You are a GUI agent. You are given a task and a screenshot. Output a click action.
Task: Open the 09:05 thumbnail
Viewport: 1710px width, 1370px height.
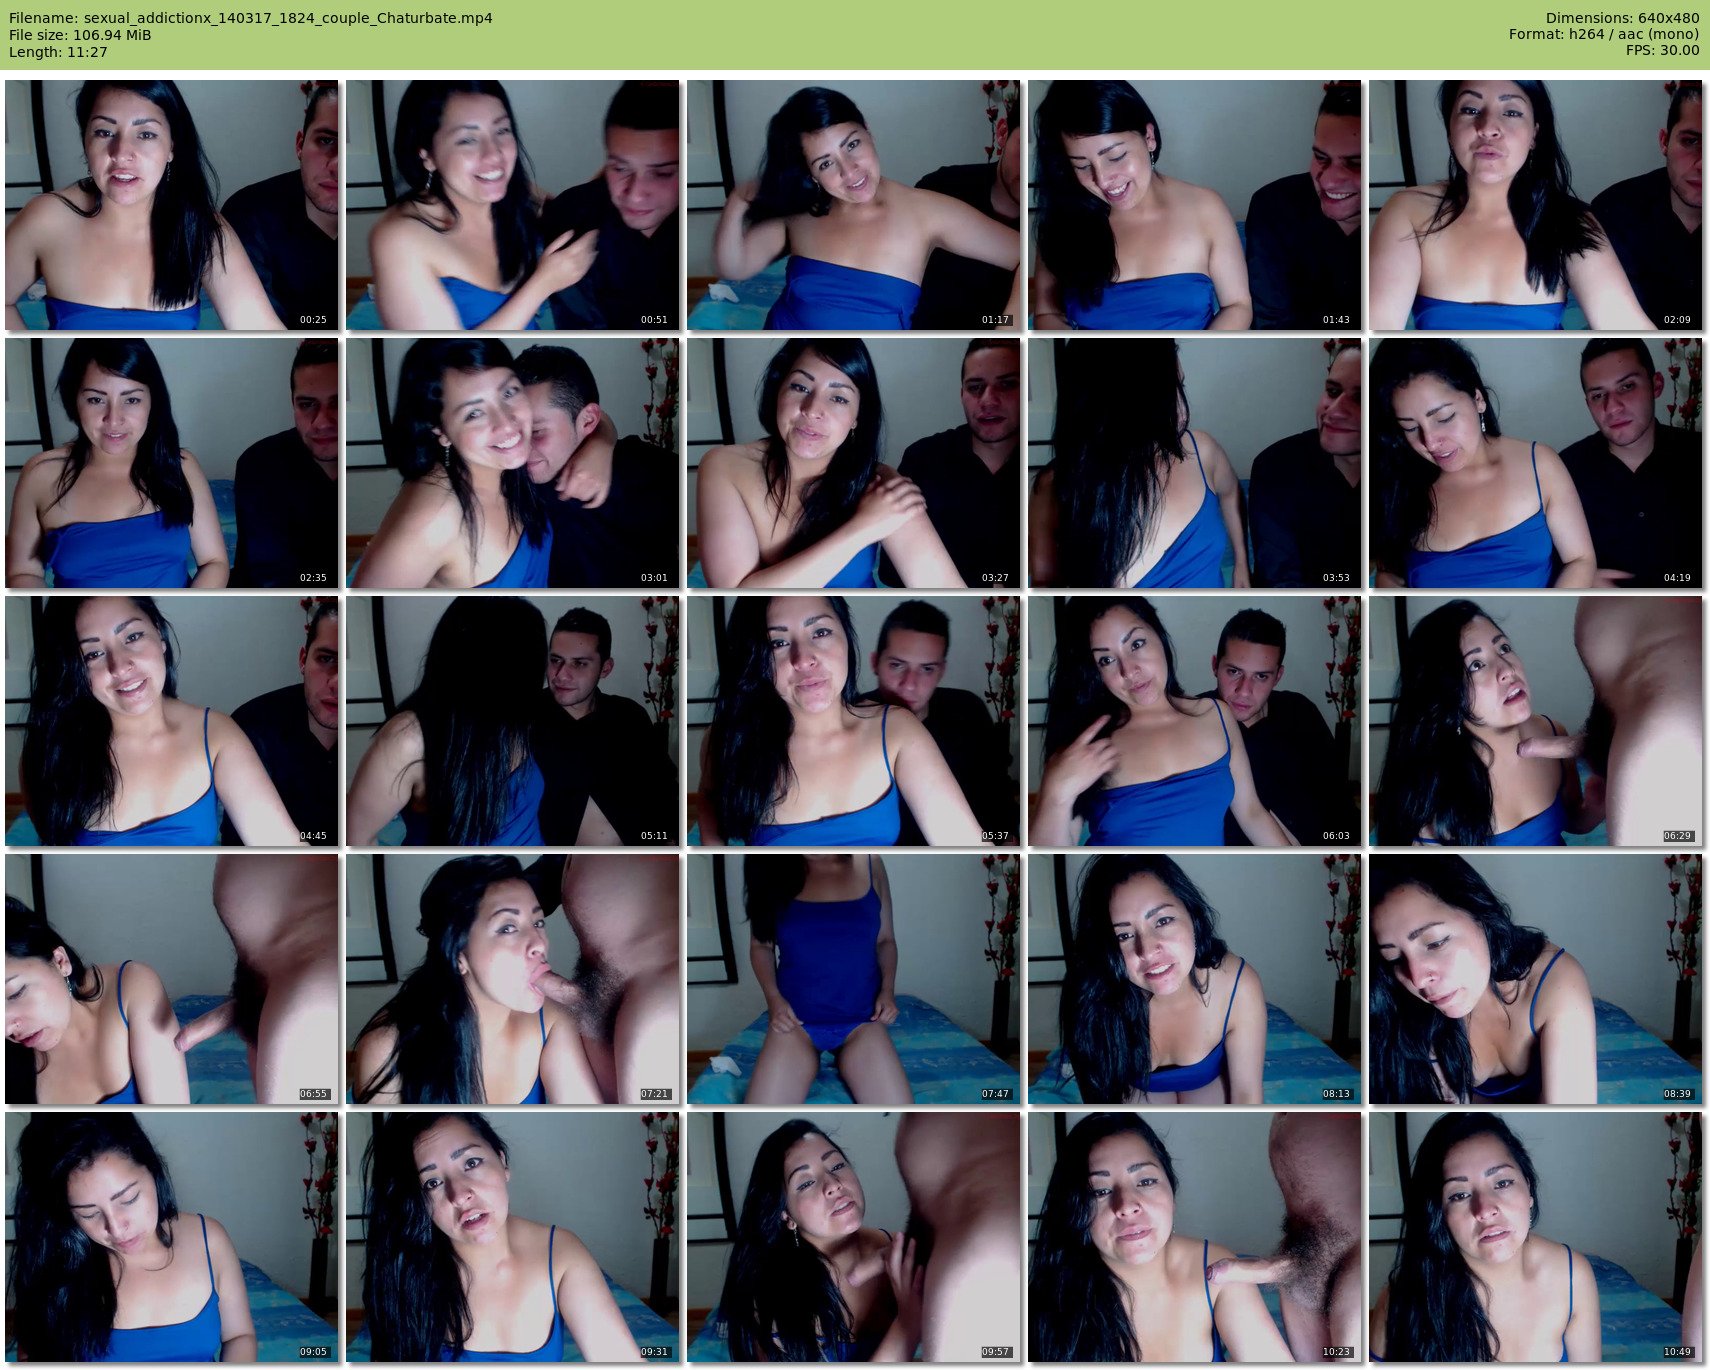171,1237
